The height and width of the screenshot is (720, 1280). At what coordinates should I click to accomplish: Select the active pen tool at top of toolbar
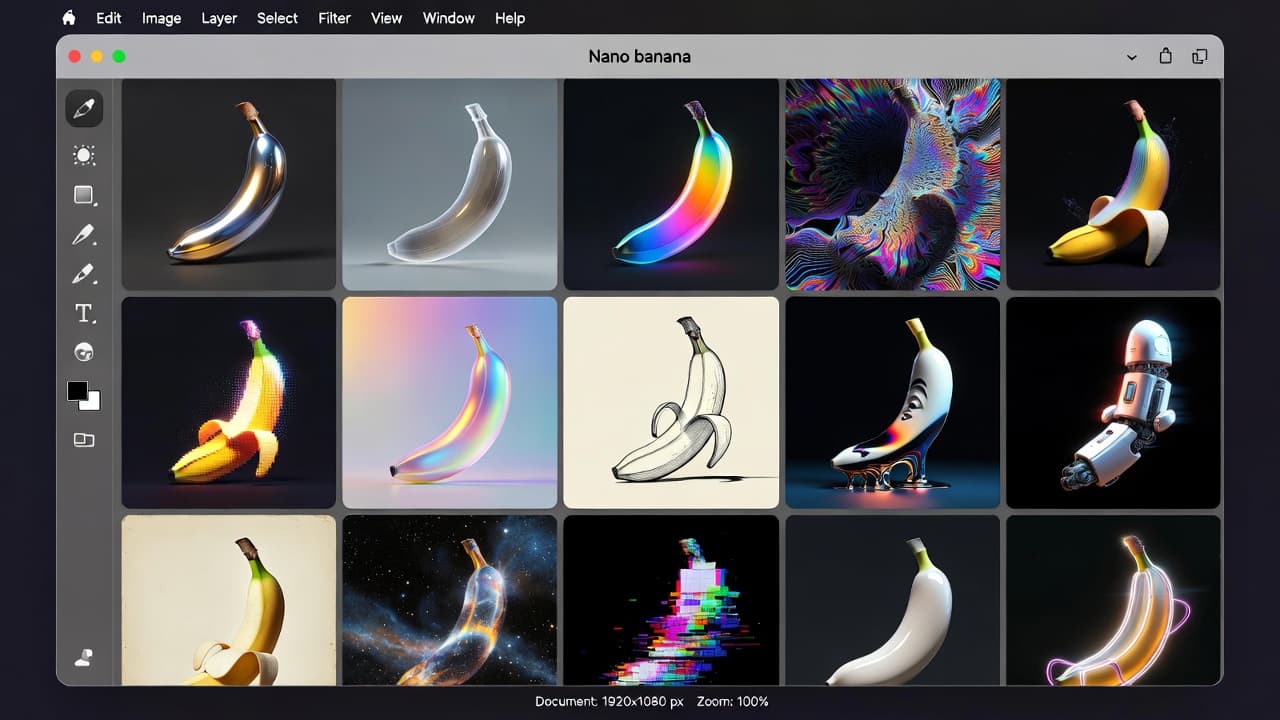click(84, 108)
